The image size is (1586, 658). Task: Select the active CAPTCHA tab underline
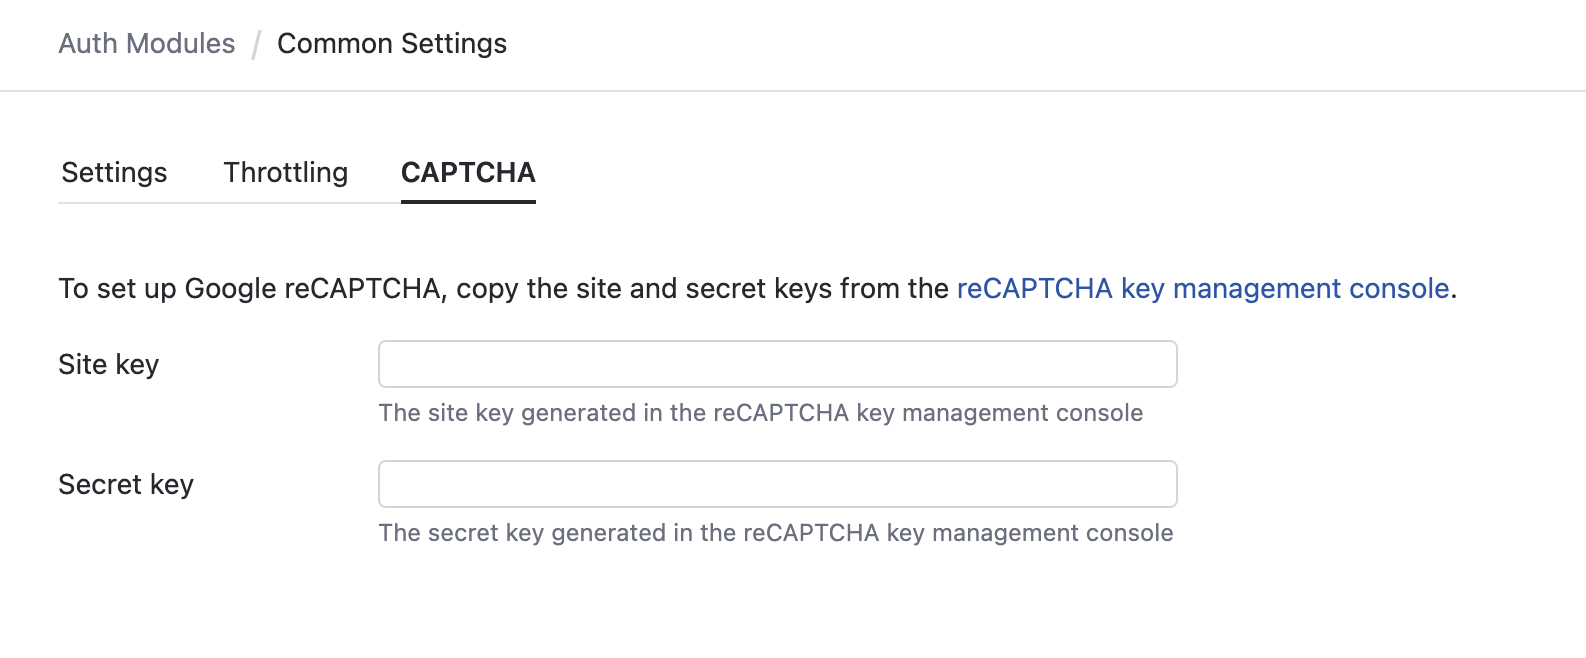click(467, 203)
